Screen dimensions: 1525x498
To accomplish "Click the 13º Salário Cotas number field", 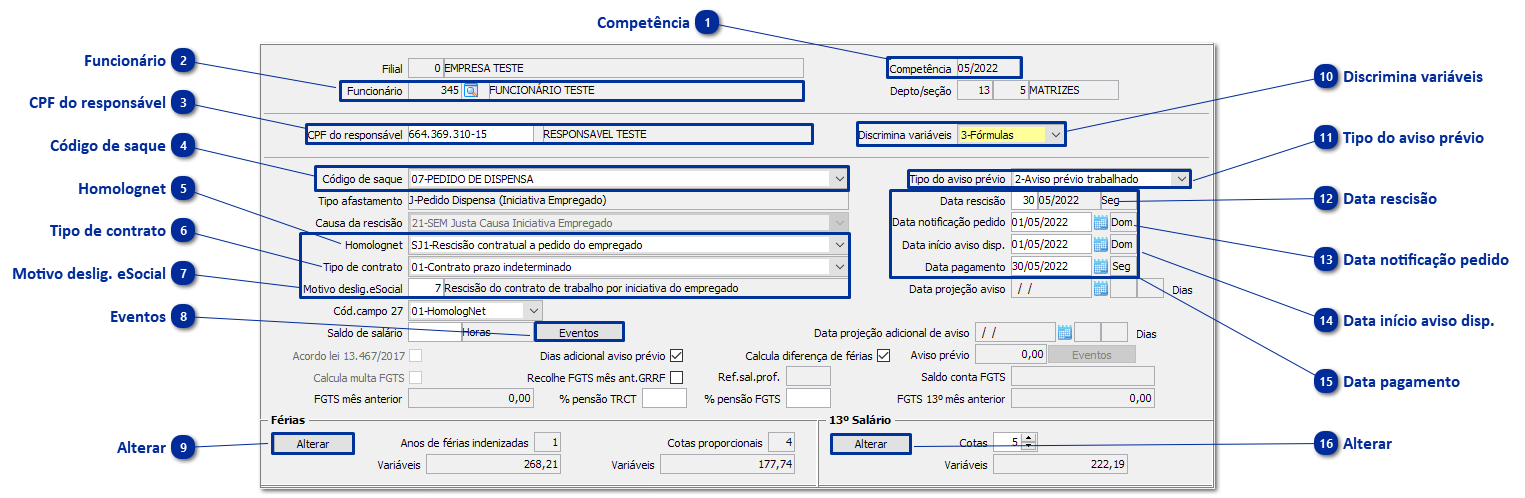I will (x=1008, y=442).
